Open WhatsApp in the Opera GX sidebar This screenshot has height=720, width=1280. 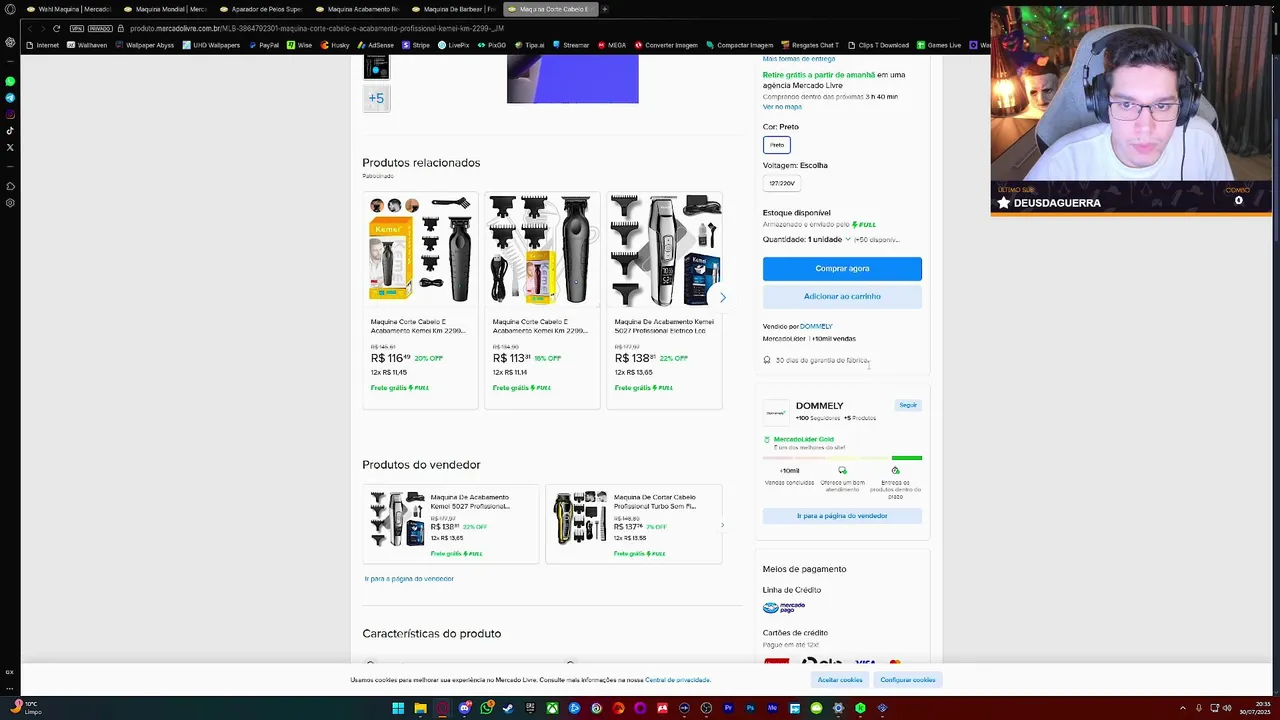tap(10, 81)
